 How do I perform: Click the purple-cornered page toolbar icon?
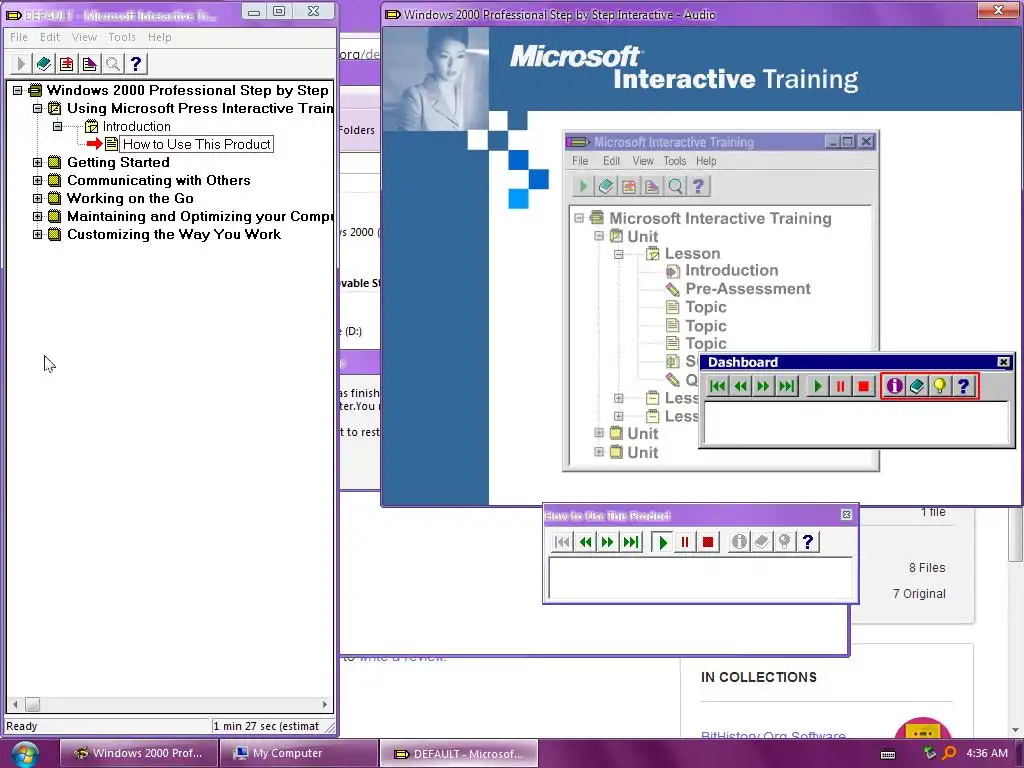[89, 64]
